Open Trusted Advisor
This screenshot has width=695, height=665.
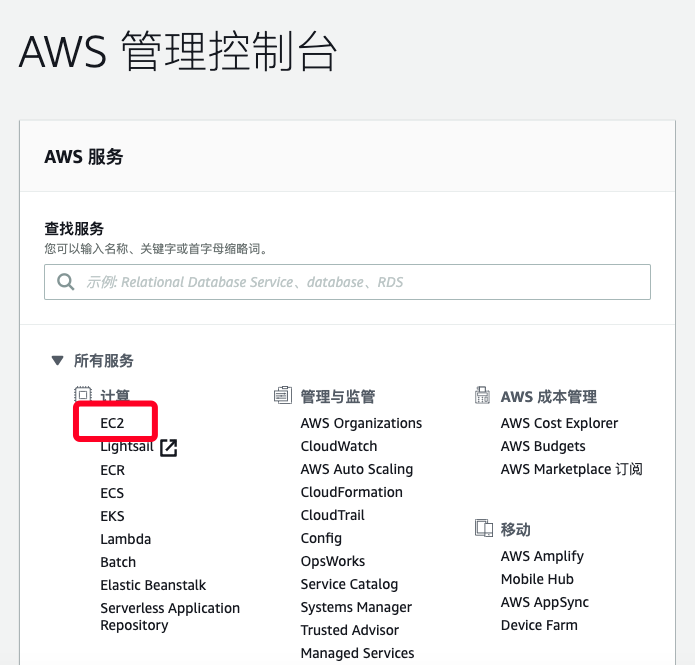coord(350,630)
